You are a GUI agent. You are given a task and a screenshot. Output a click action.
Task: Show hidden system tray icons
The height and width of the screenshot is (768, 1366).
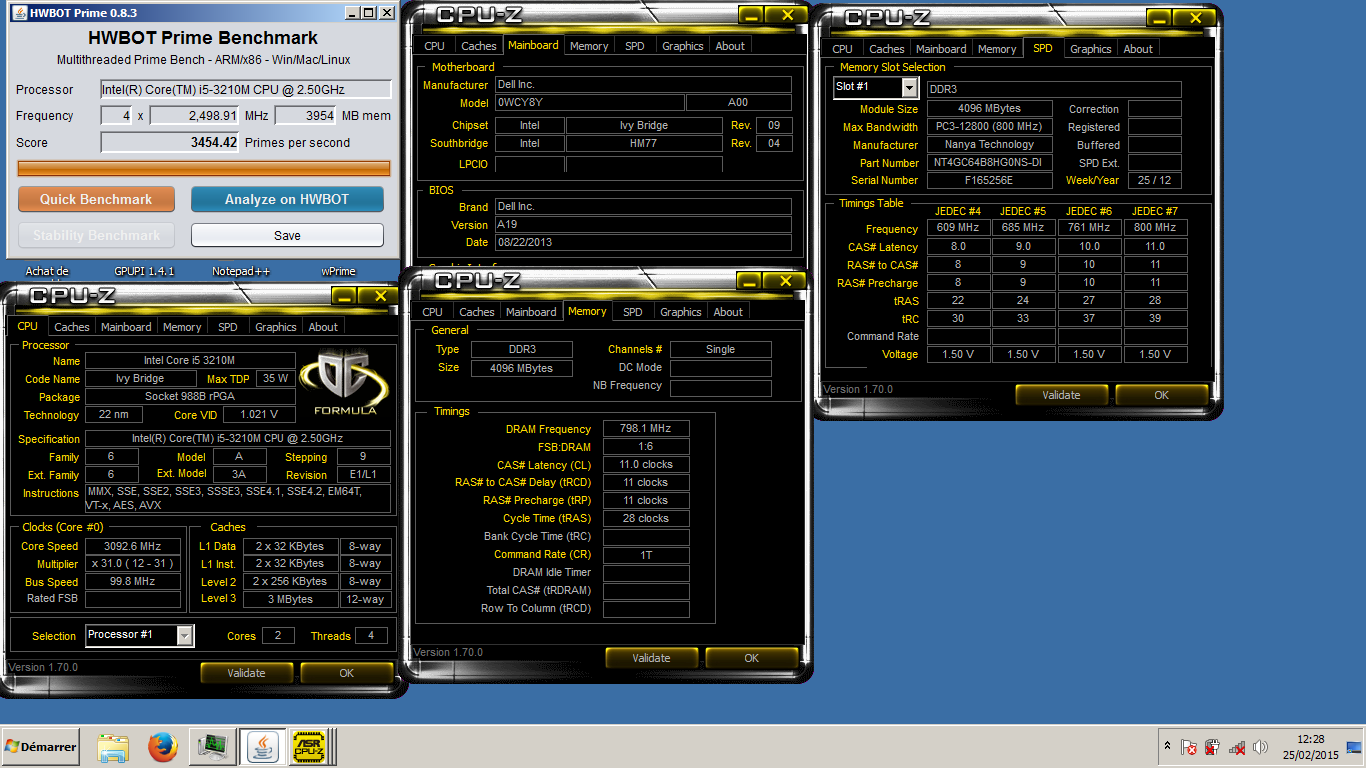click(1167, 747)
